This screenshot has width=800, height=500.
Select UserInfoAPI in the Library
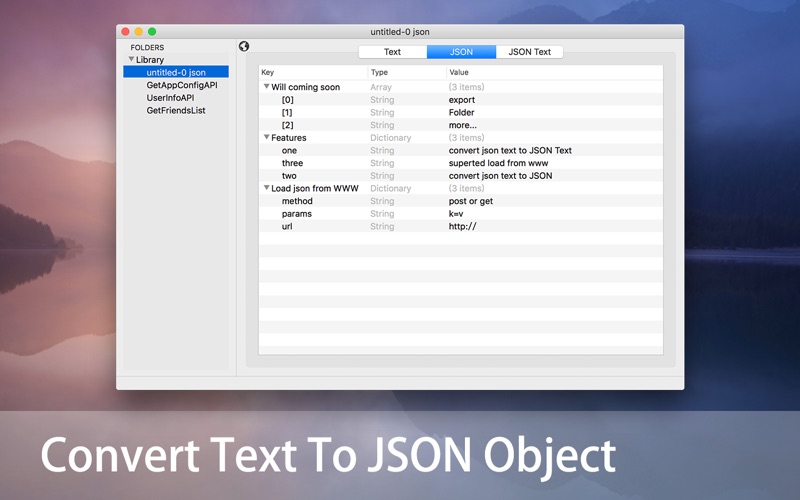click(170, 97)
